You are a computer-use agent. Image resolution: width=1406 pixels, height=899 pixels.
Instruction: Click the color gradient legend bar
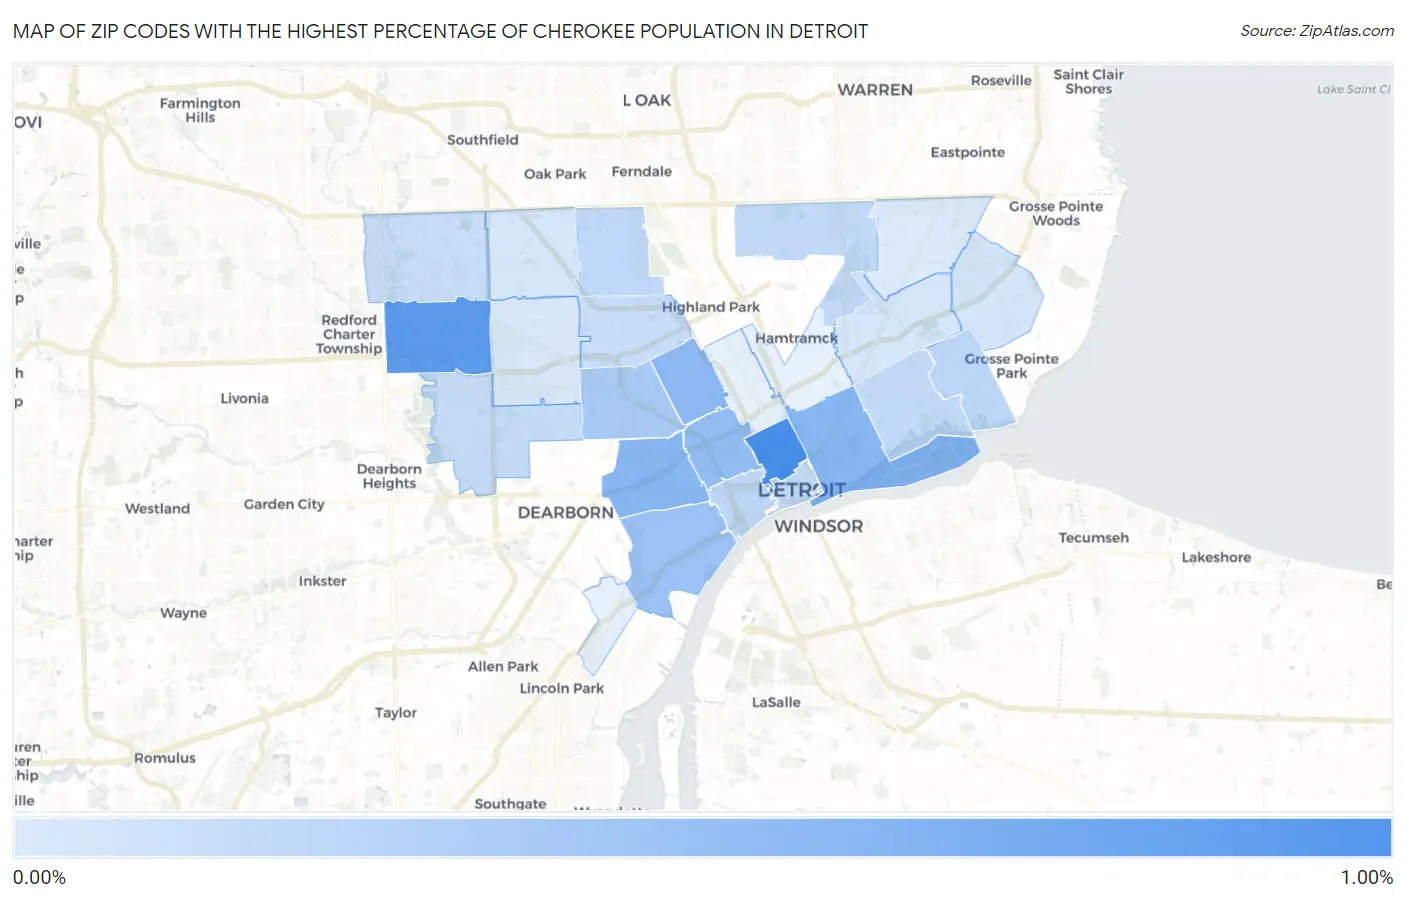coord(702,838)
